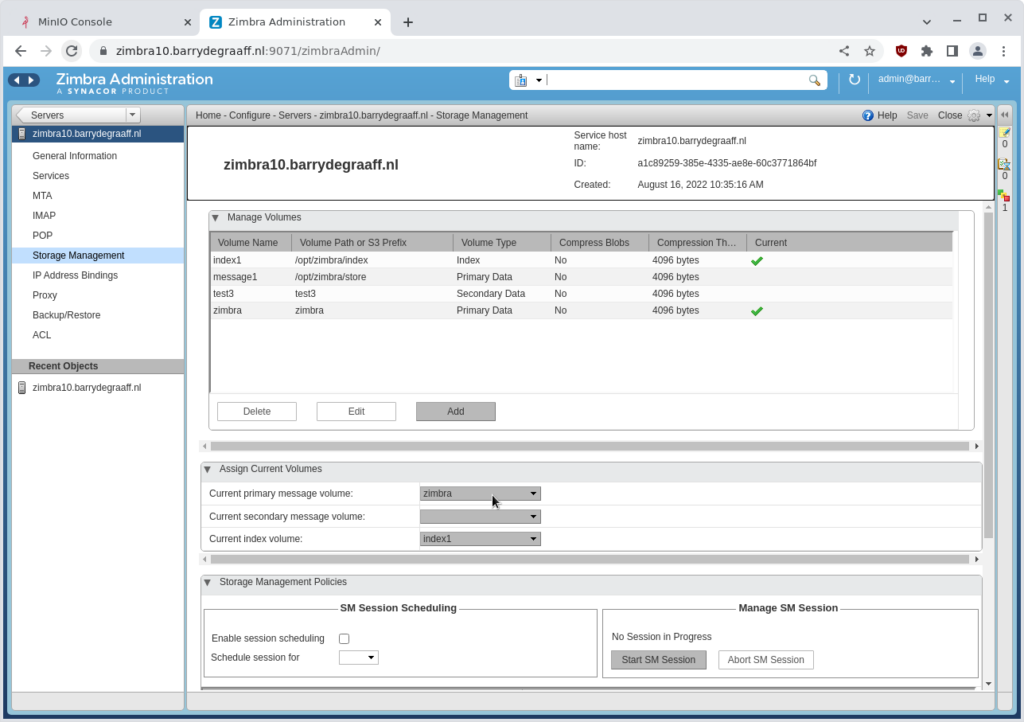Screen dimensions: 1024x722
Task: Open the top-right Help dropdown menu
Action: coord(992,80)
